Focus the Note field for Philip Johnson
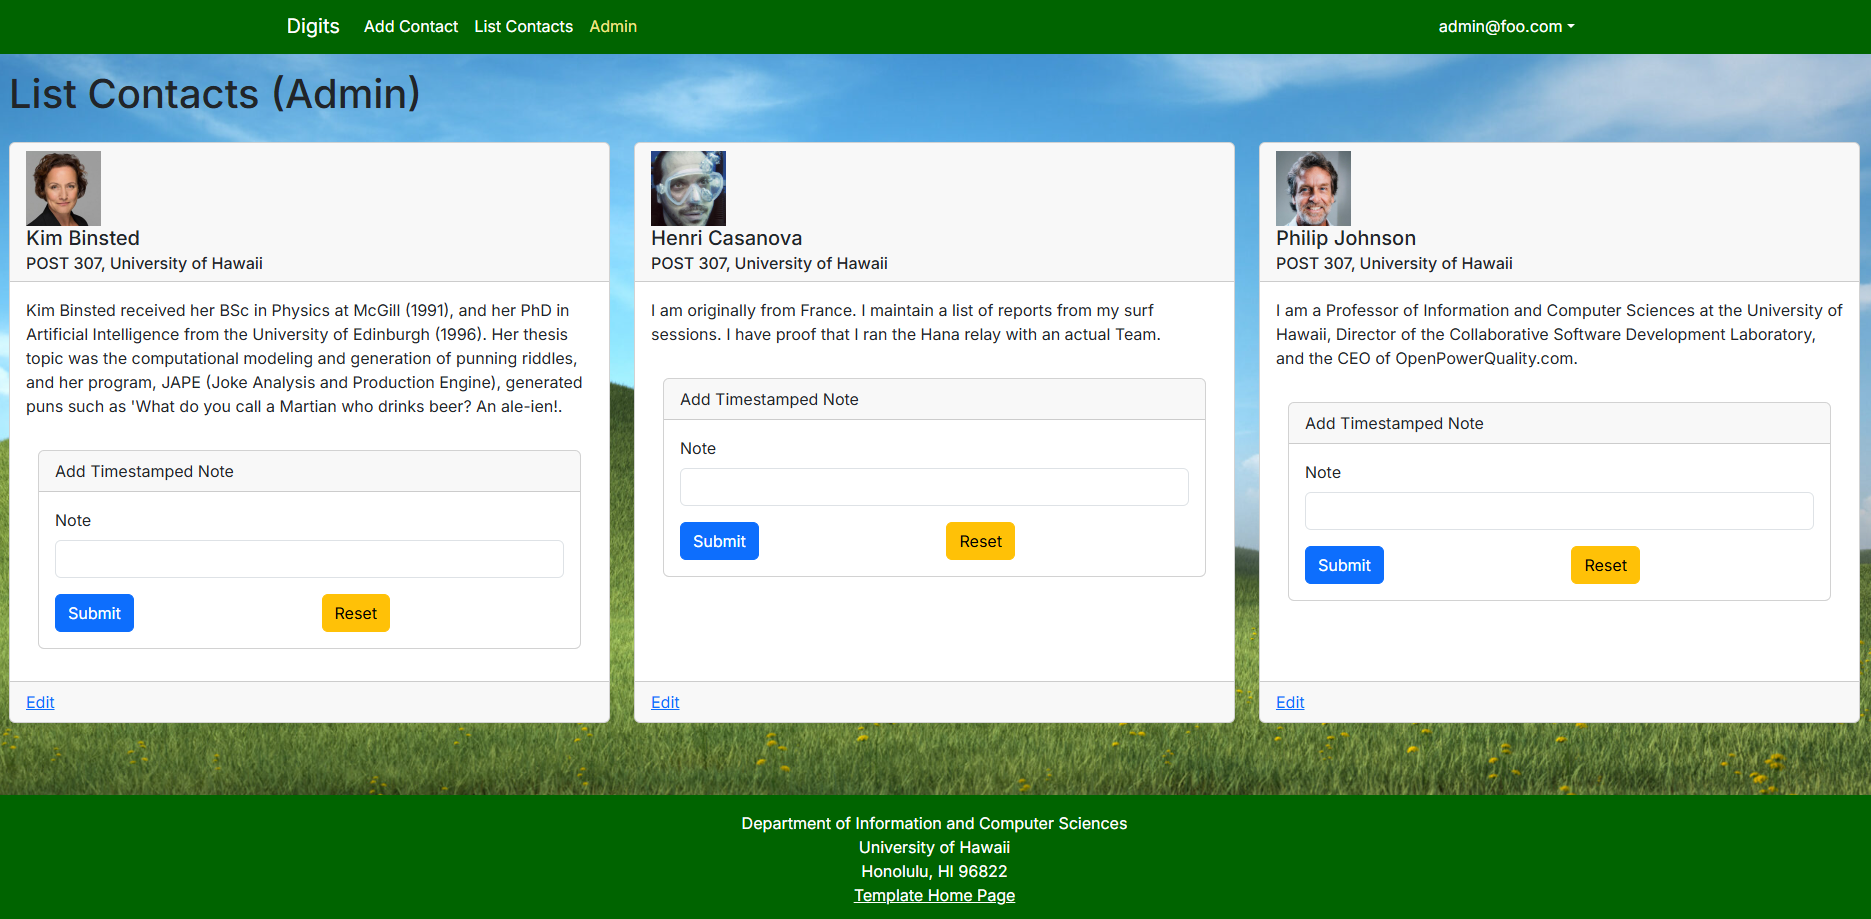The image size is (1871, 919). pos(1559,511)
